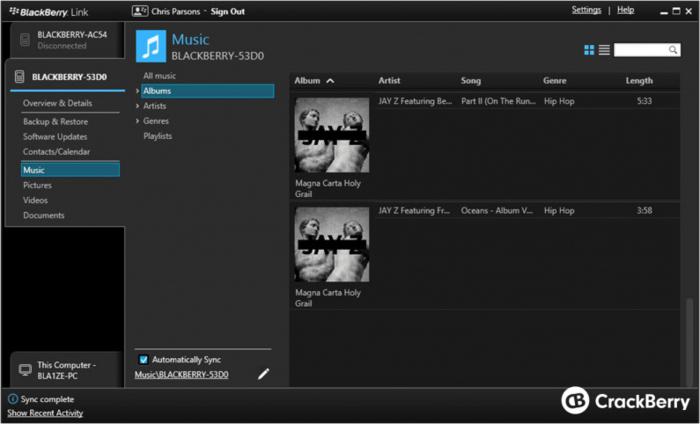Expand the Genres tree arrow
700x424 pixels.
coord(138,121)
